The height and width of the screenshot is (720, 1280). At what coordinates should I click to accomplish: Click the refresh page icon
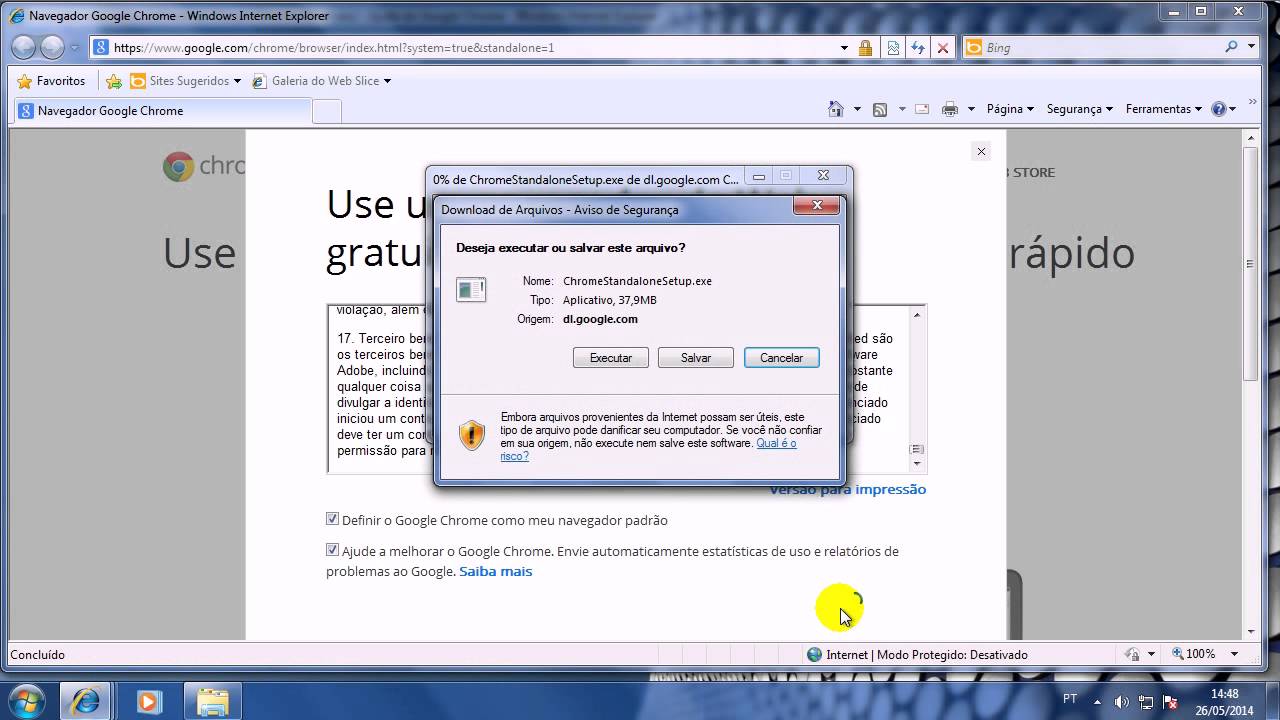point(918,47)
